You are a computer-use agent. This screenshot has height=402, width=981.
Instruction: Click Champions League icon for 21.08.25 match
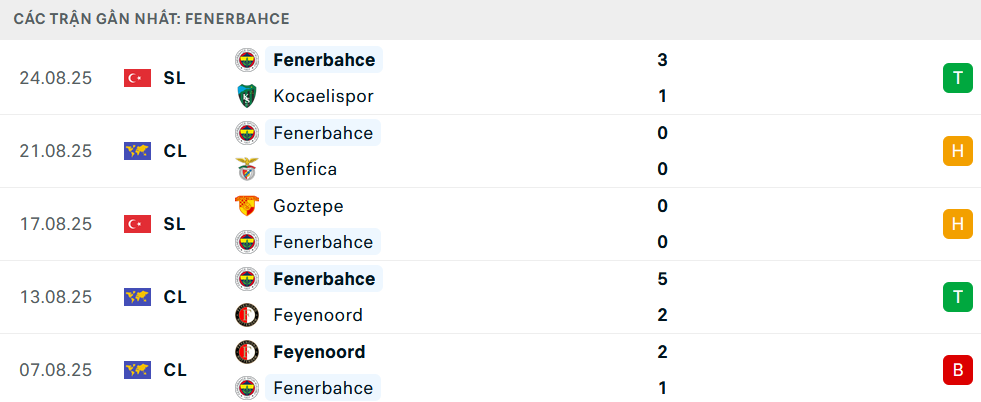[137, 151]
